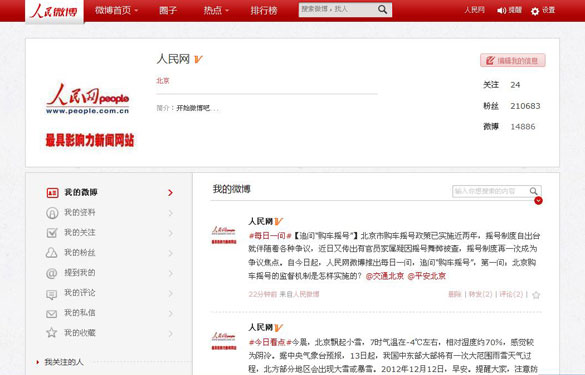Screen dimensions: 585x375
Task: Click the 人民微博 logo in header
Action: point(54,11)
